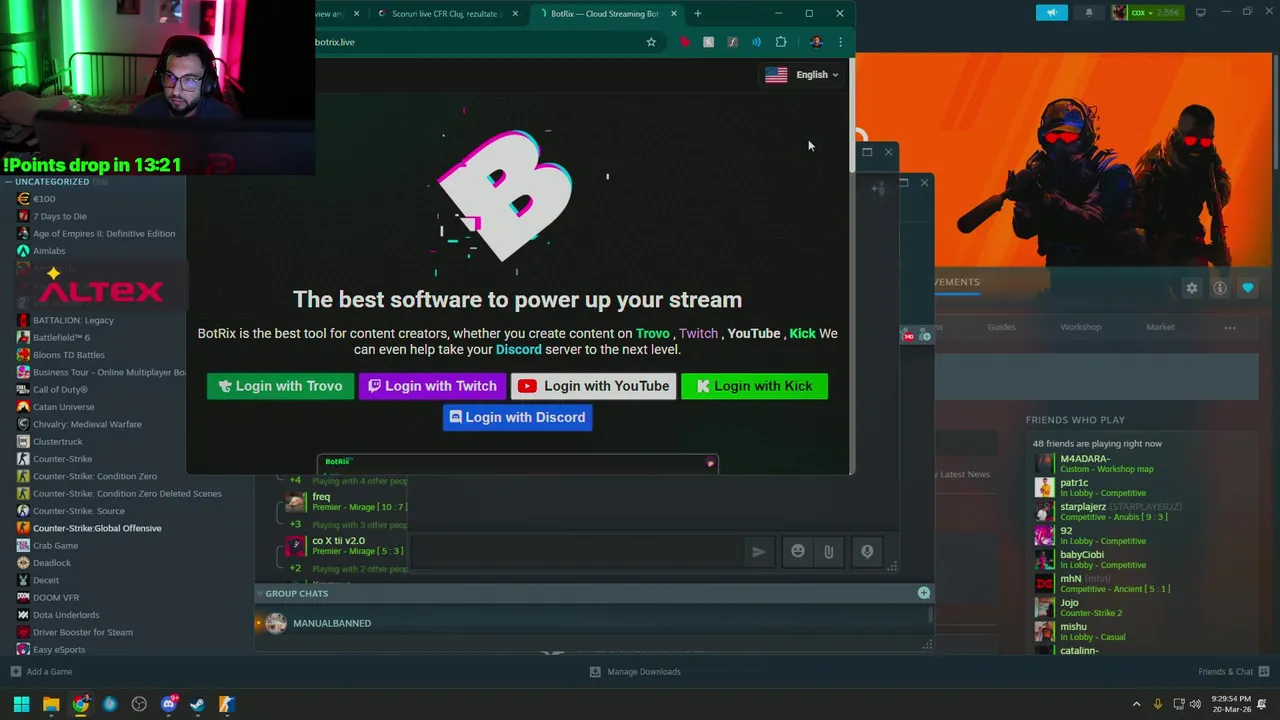Toggle favorite heart icon for the game
The width and height of the screenshot is (1280, 720).
(1248, 288)
